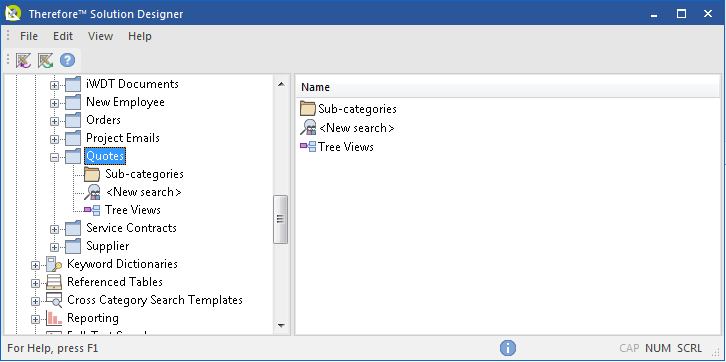Screen dimensions: 726x362
Task: Select Tree Views label in the left tree
Action: click(133, 210)
